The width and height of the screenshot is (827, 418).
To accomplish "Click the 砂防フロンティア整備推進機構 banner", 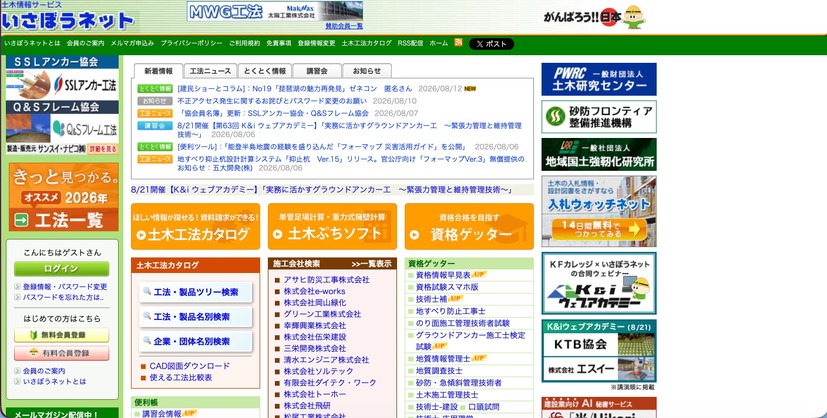I will click(x=599, y=117).
